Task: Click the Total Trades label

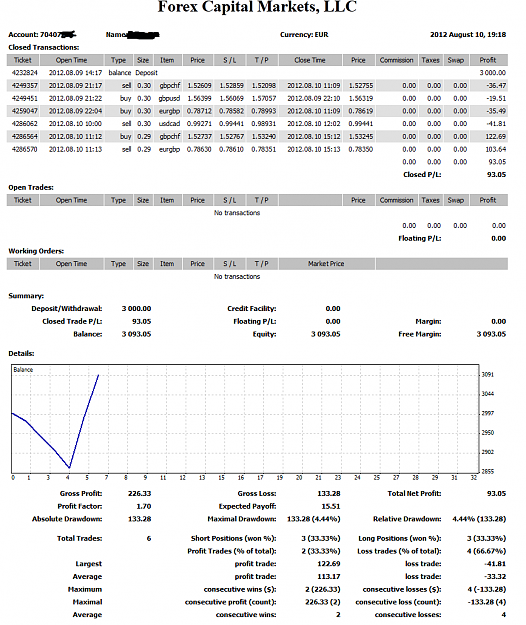Action: point(79,539)
